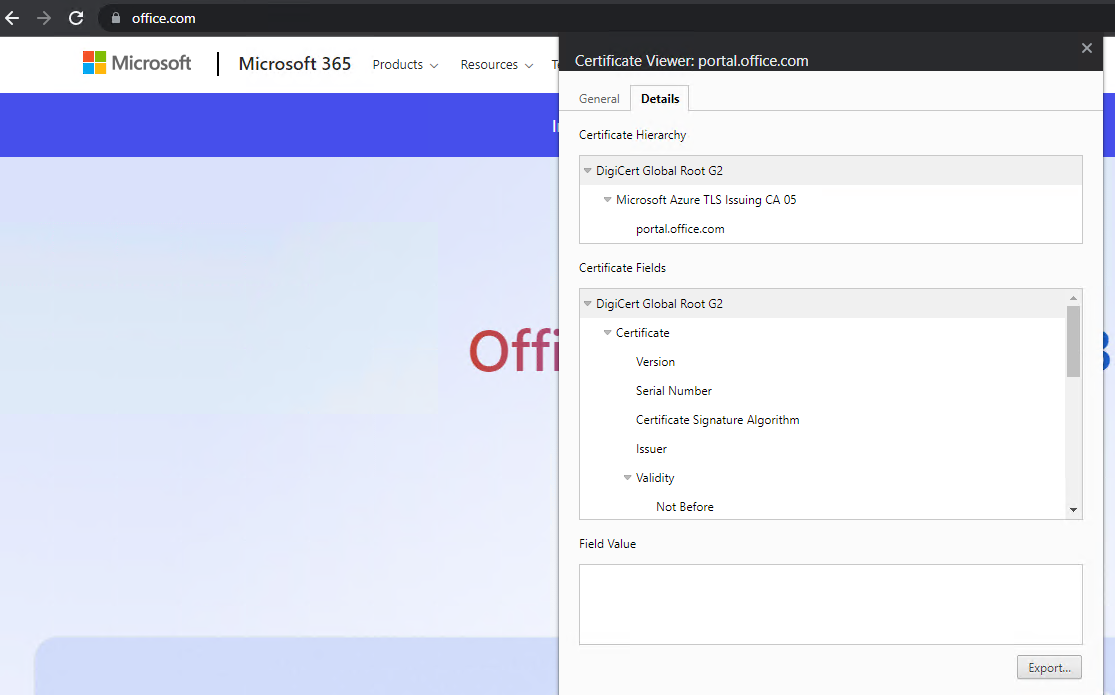Select the Certificate field row
The width and height of the screenshot is (1115, 695).
point(823,333)
